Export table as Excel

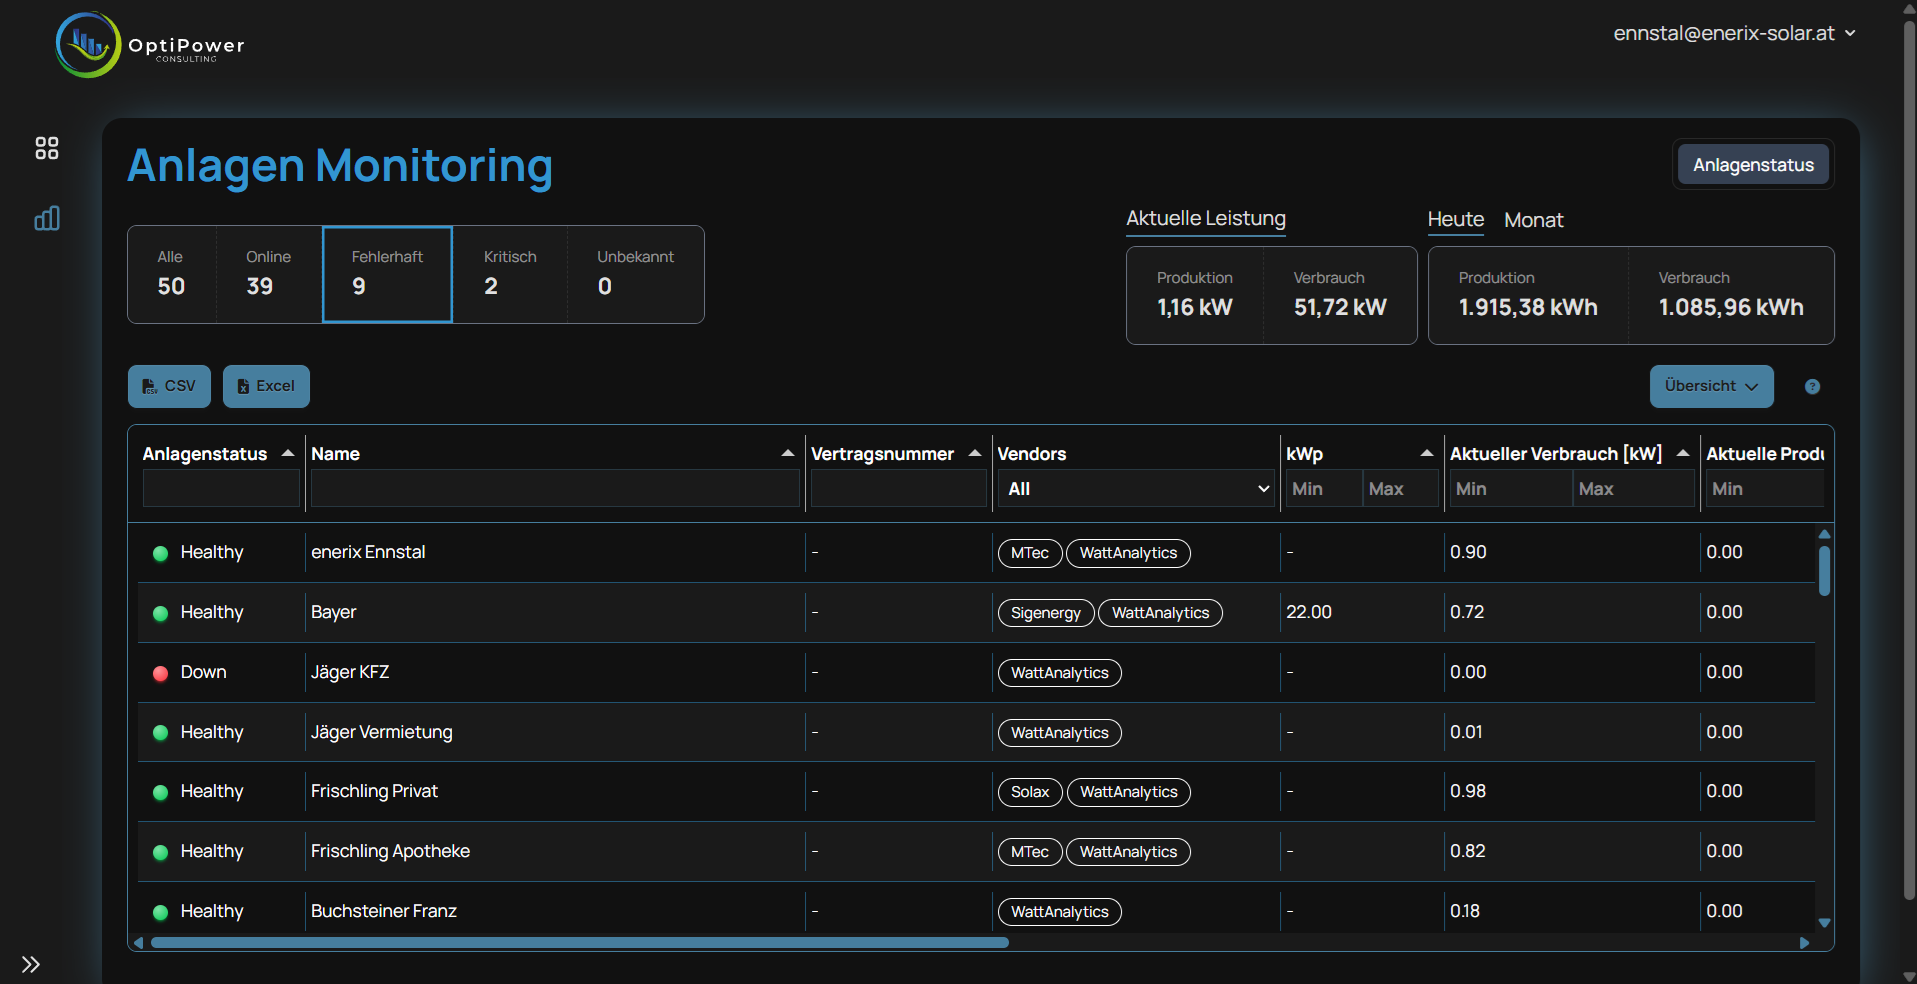[x=266, y=386]
